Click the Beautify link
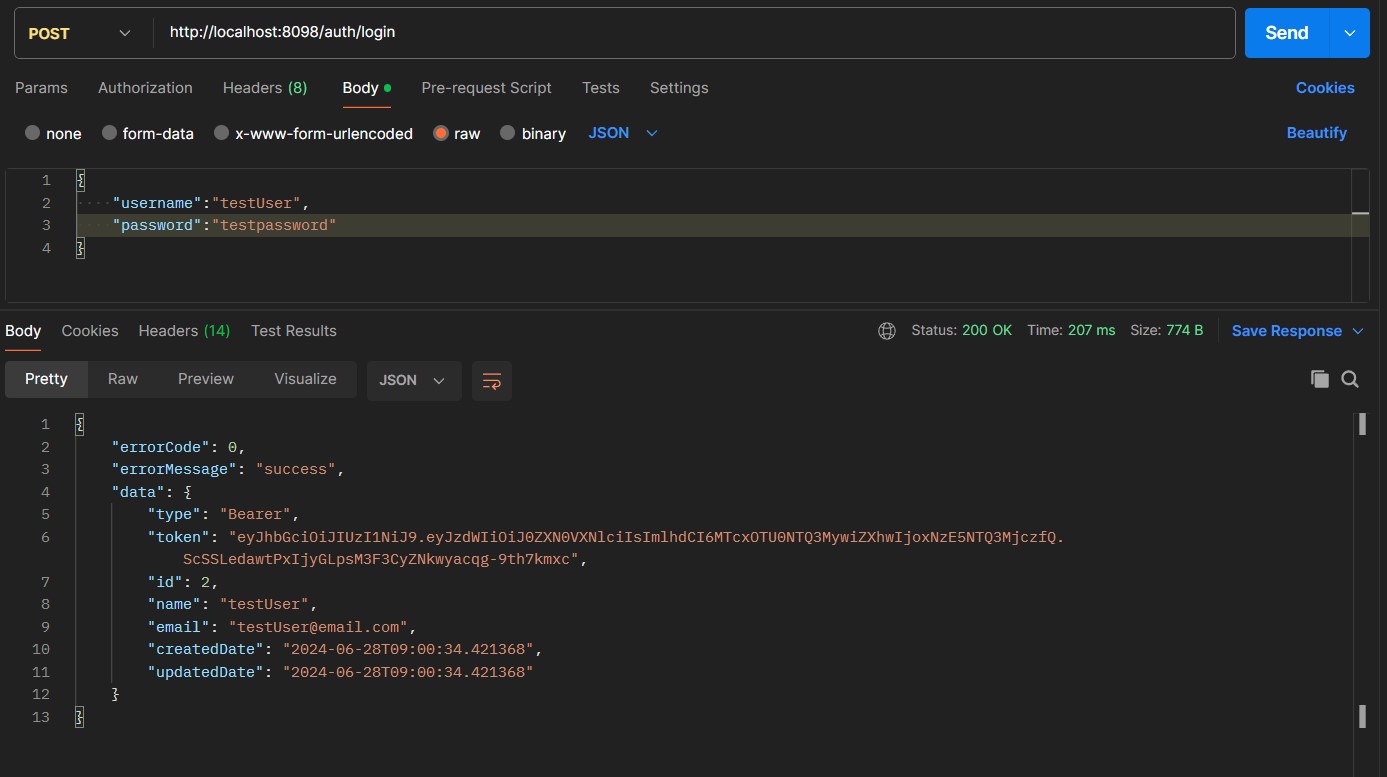 click(x=1316, y=133)
